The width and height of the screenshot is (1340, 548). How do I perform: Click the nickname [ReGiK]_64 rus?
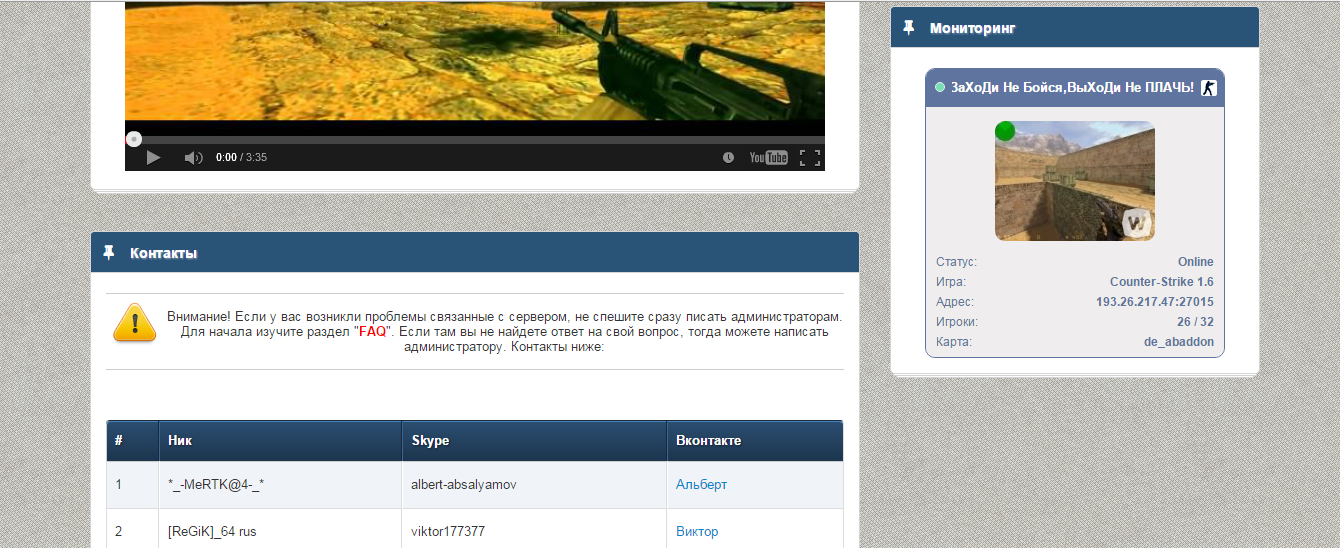tap(212, 532)
